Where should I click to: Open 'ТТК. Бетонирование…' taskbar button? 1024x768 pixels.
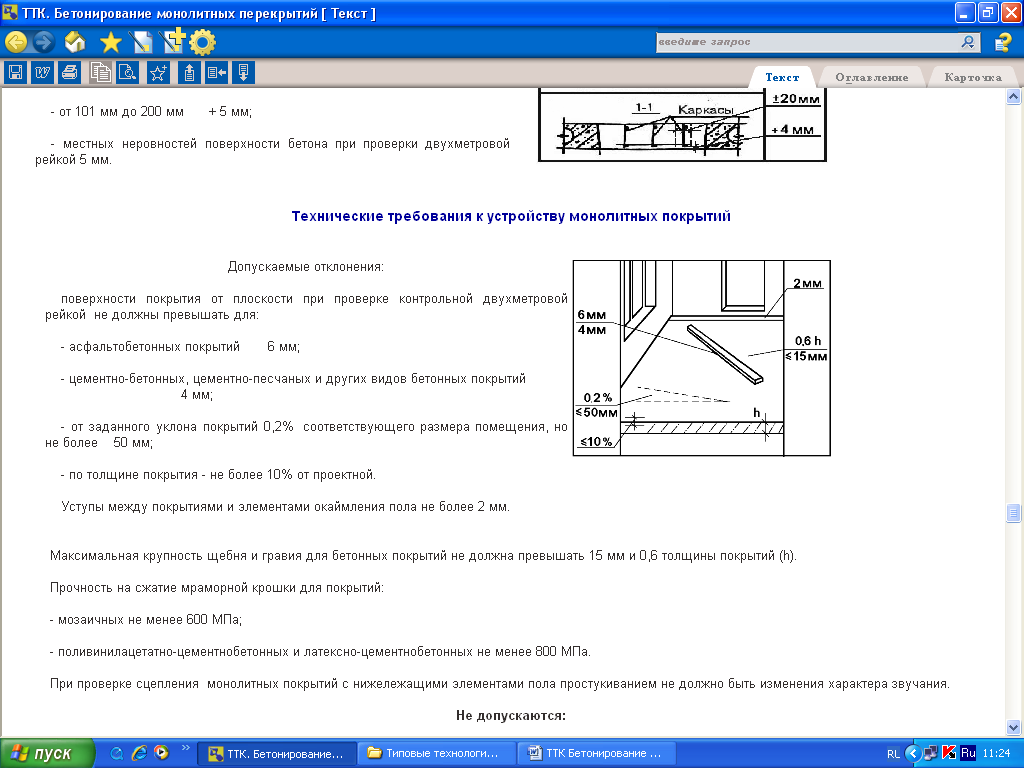point(277,754)
